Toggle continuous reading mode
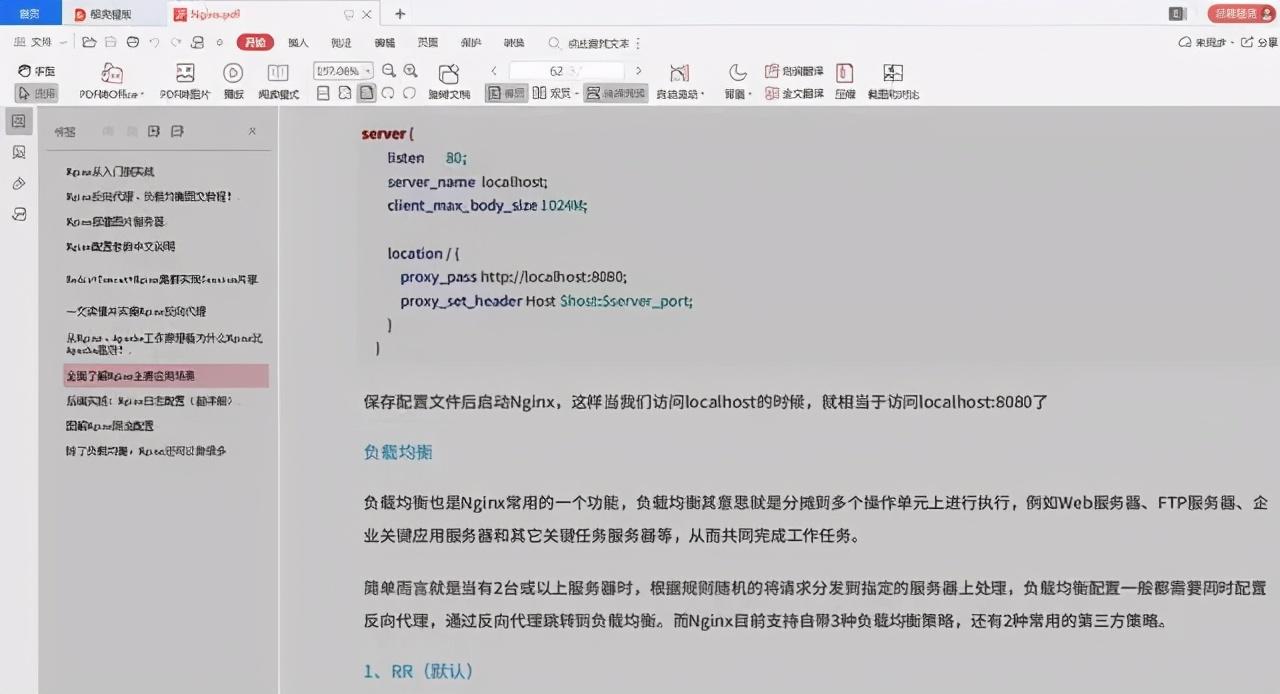Image resolution: width=1280 pixels, height=694 pixels. 615,93
